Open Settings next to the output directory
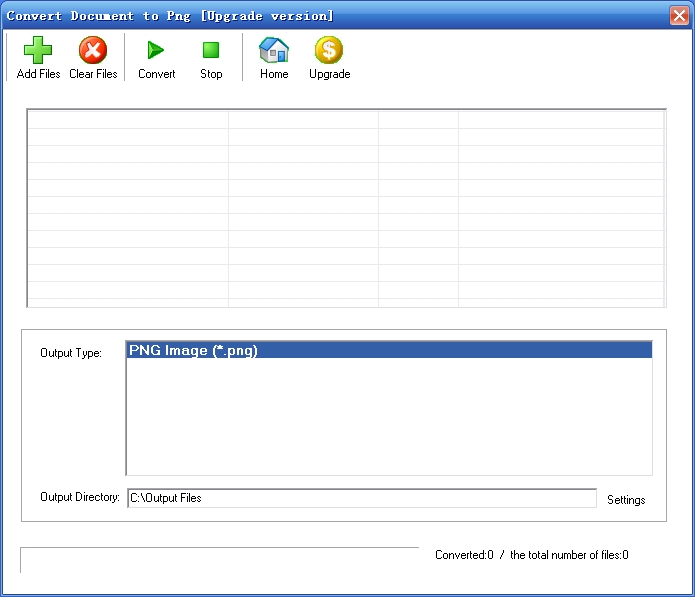This screenshot has height=597, width=695. 626,499
